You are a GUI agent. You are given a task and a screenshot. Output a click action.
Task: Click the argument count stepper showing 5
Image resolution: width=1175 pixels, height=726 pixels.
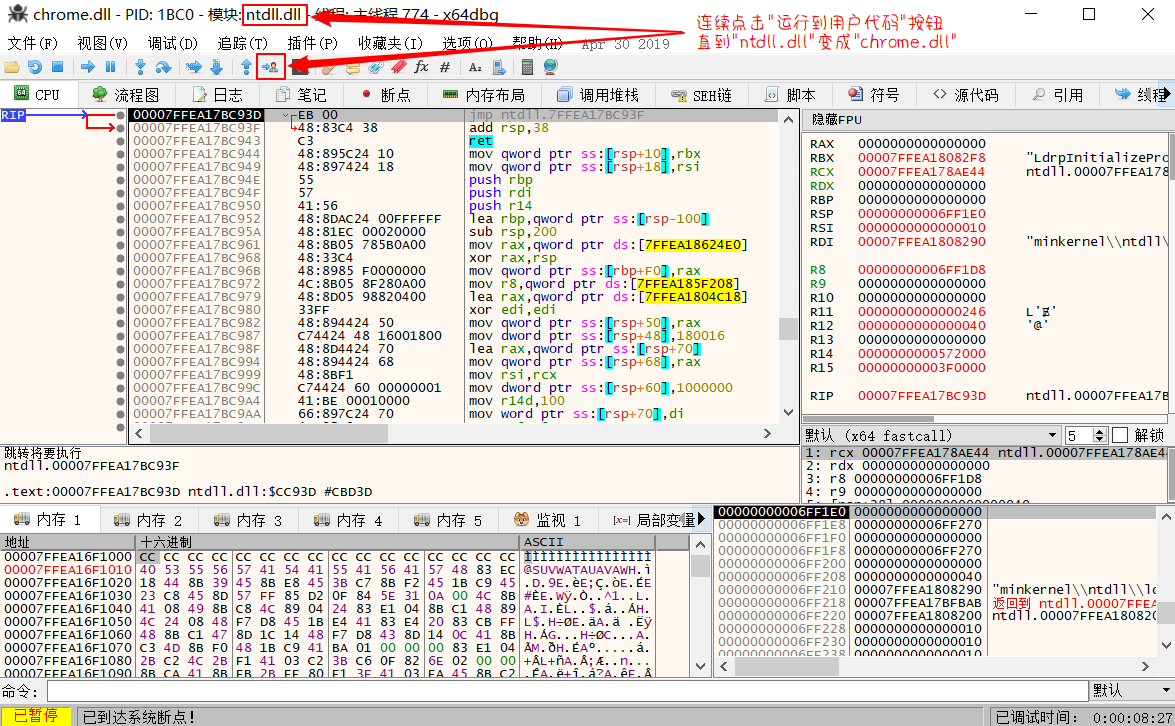1086,435
